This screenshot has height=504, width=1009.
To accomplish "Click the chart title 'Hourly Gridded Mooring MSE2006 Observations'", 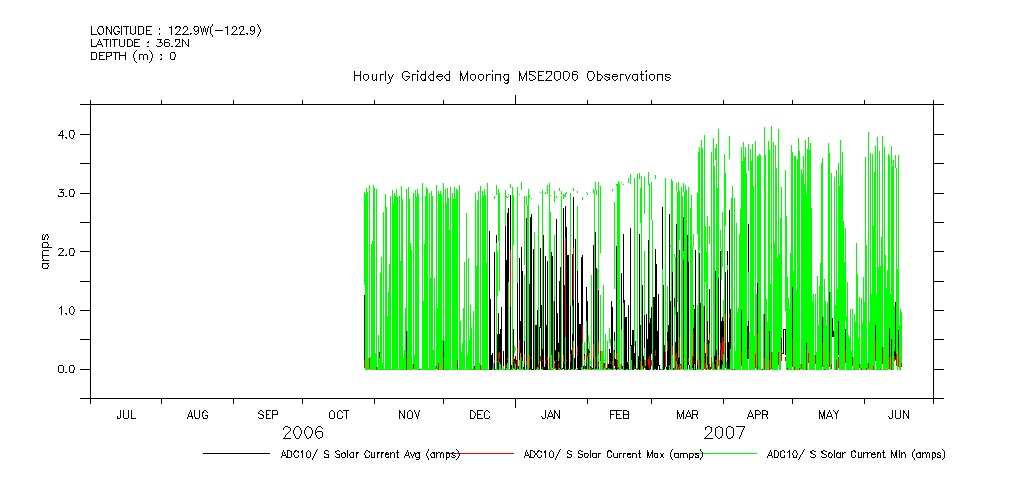I will (511, 77).
